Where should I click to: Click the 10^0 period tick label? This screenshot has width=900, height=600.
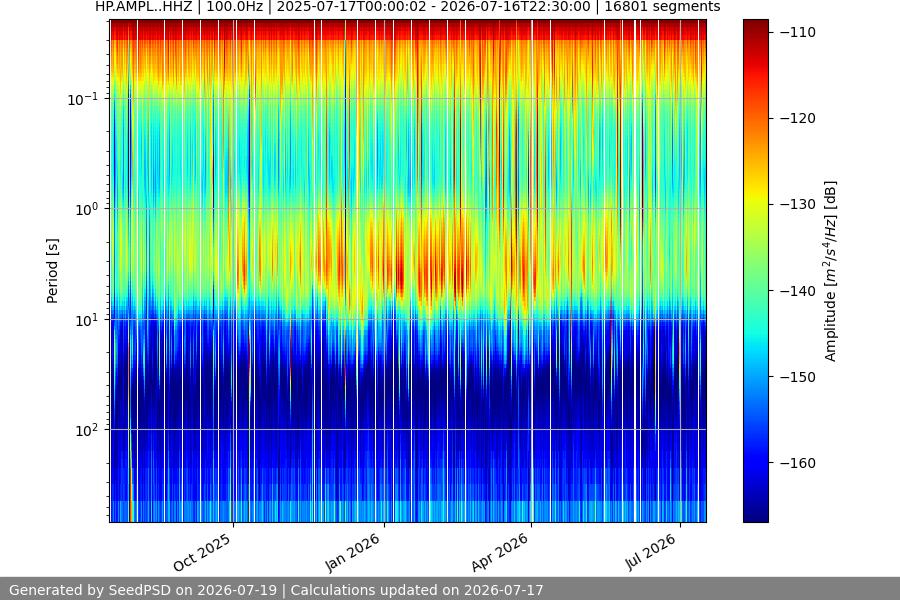(87, 209)
